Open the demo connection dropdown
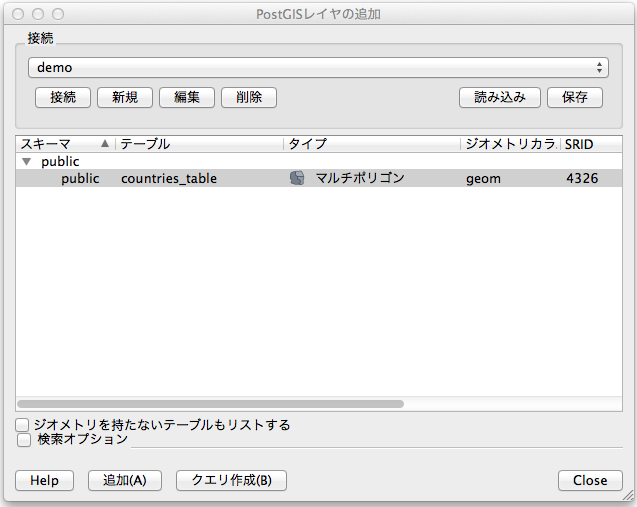This screenshot has width=637, height=507. [x=318, y=67]
